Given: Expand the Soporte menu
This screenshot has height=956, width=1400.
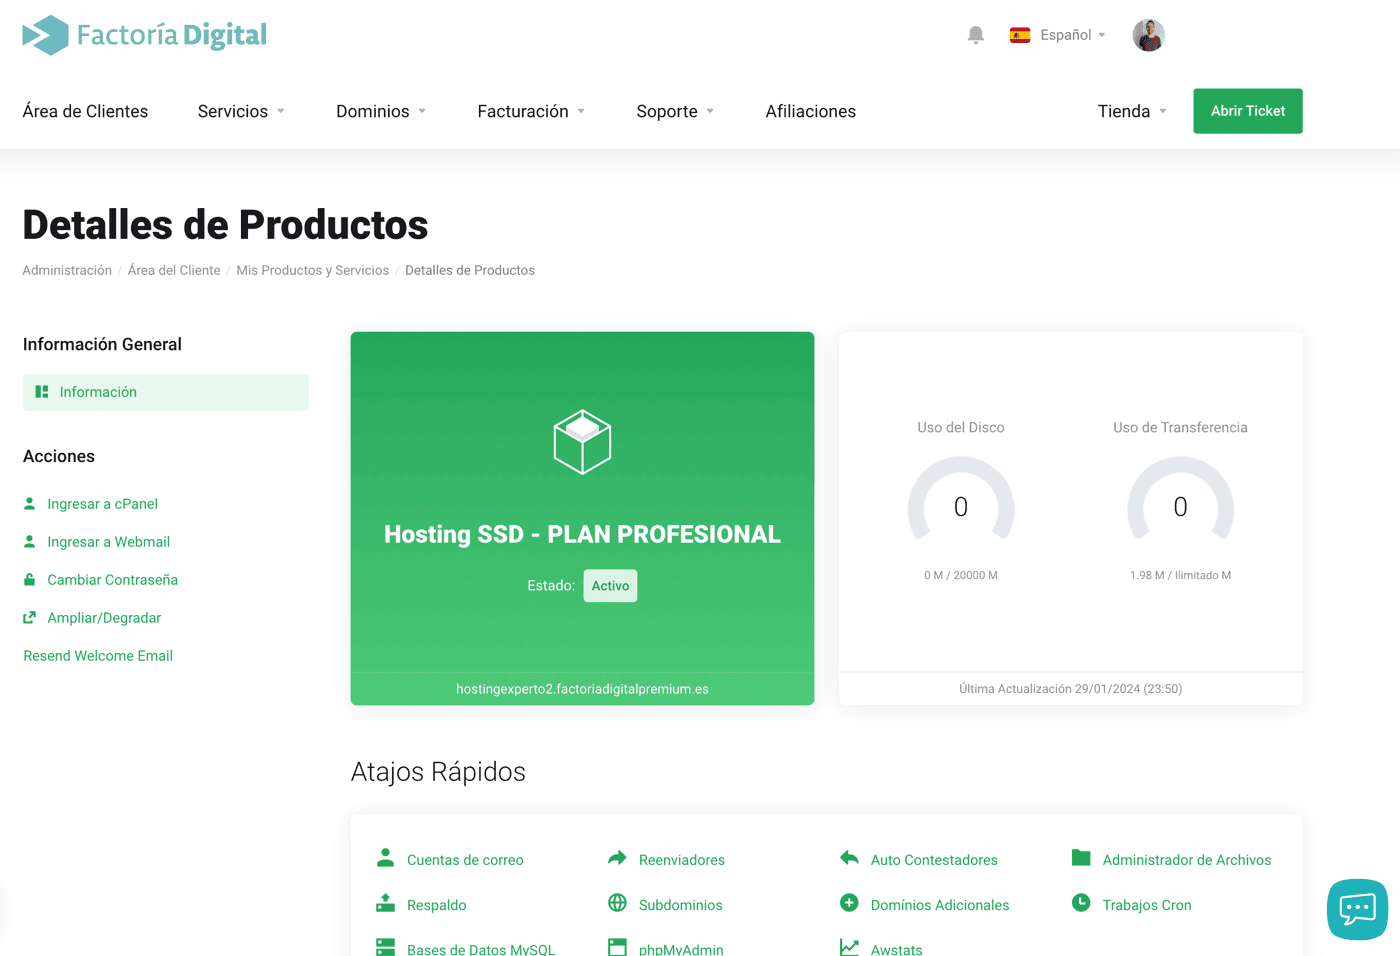Looking at the screenshot, I should click(x=675, y=111).
